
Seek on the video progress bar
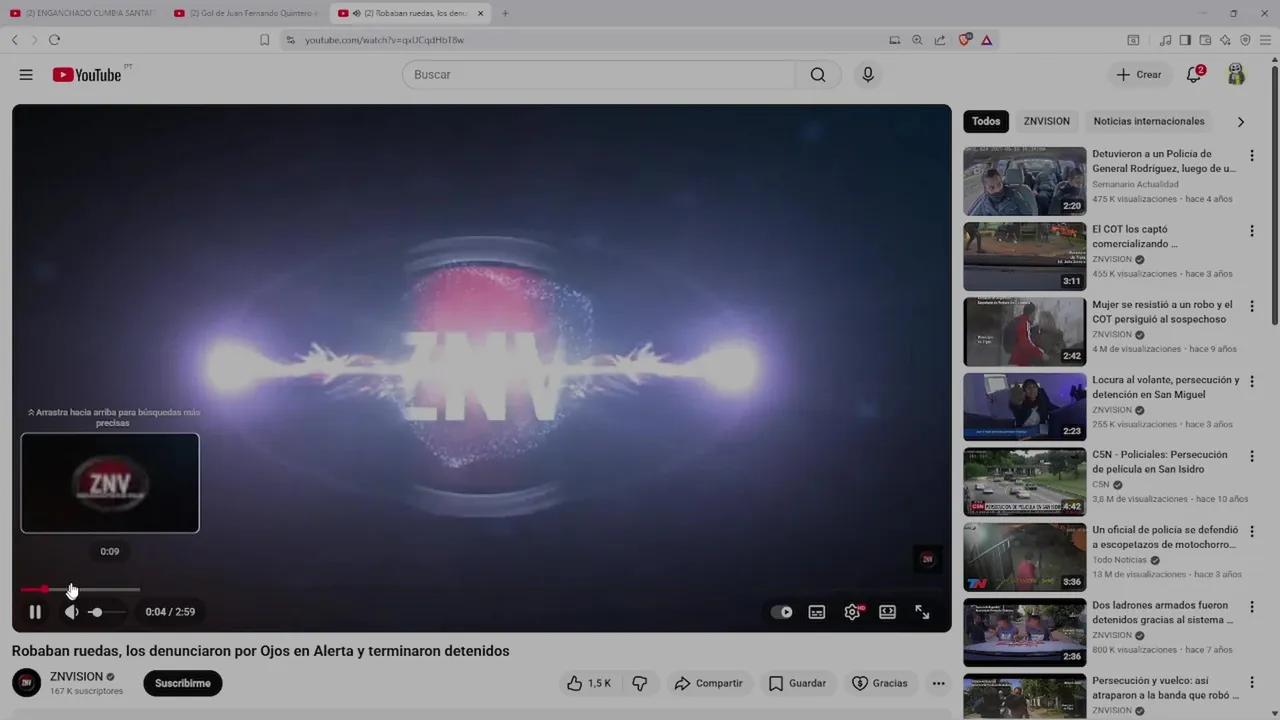[80, 589]
